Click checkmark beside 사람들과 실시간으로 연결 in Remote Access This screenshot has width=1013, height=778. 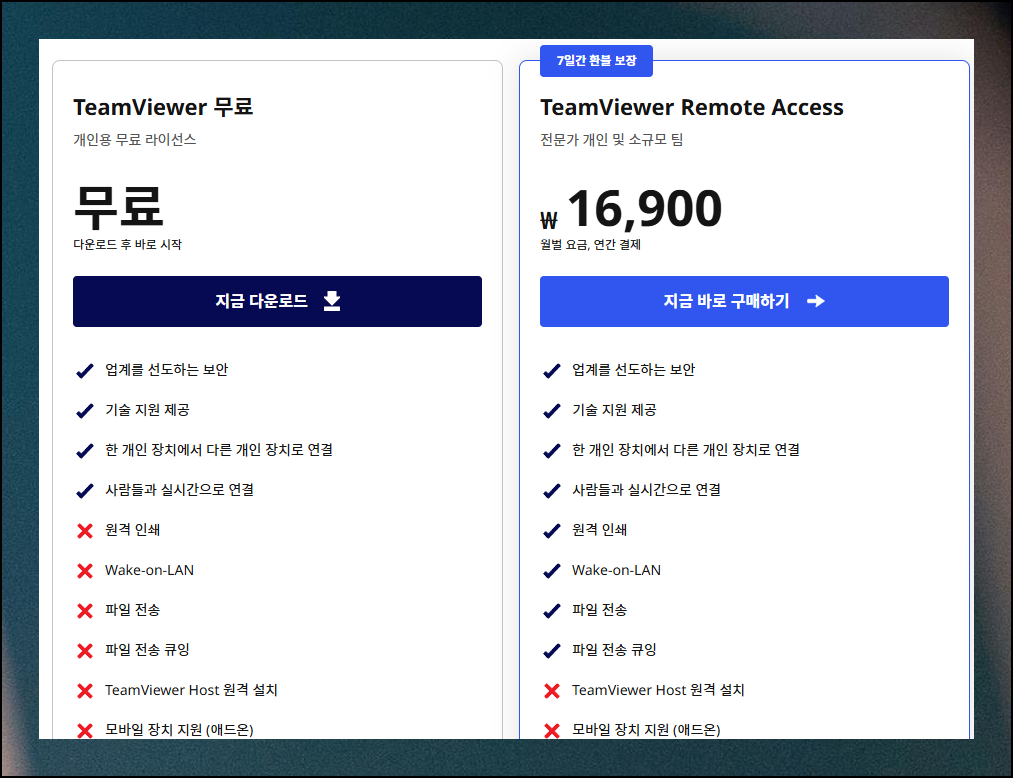coord(552,491)
